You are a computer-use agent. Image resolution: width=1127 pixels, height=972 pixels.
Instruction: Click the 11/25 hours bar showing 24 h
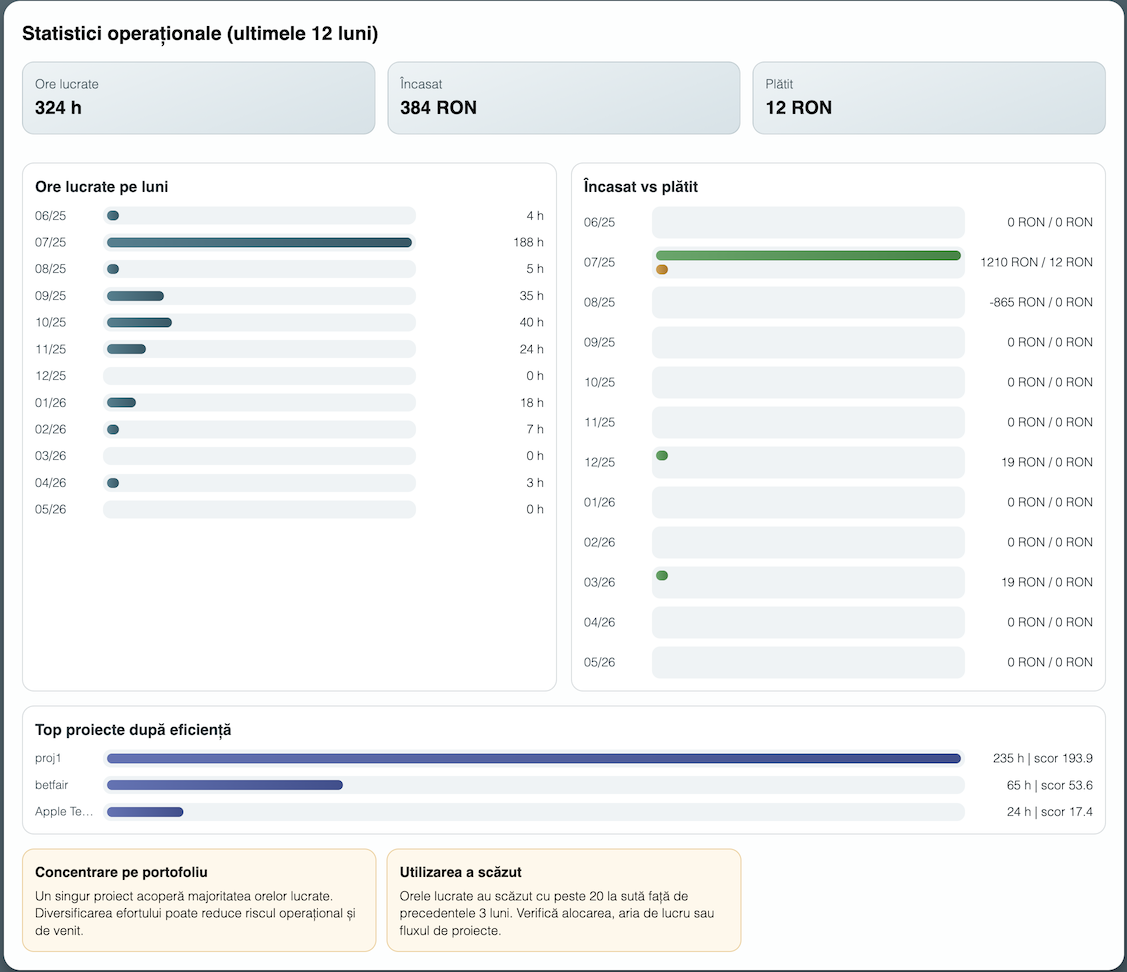pos(126,349)
